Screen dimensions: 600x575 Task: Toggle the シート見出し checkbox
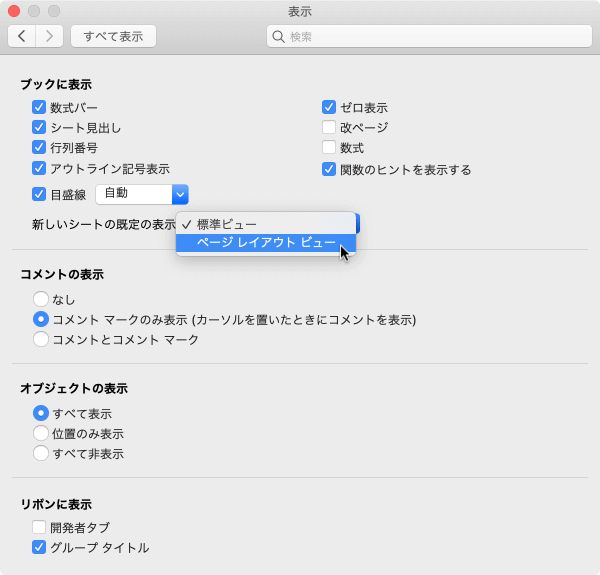tap(40, 127)
